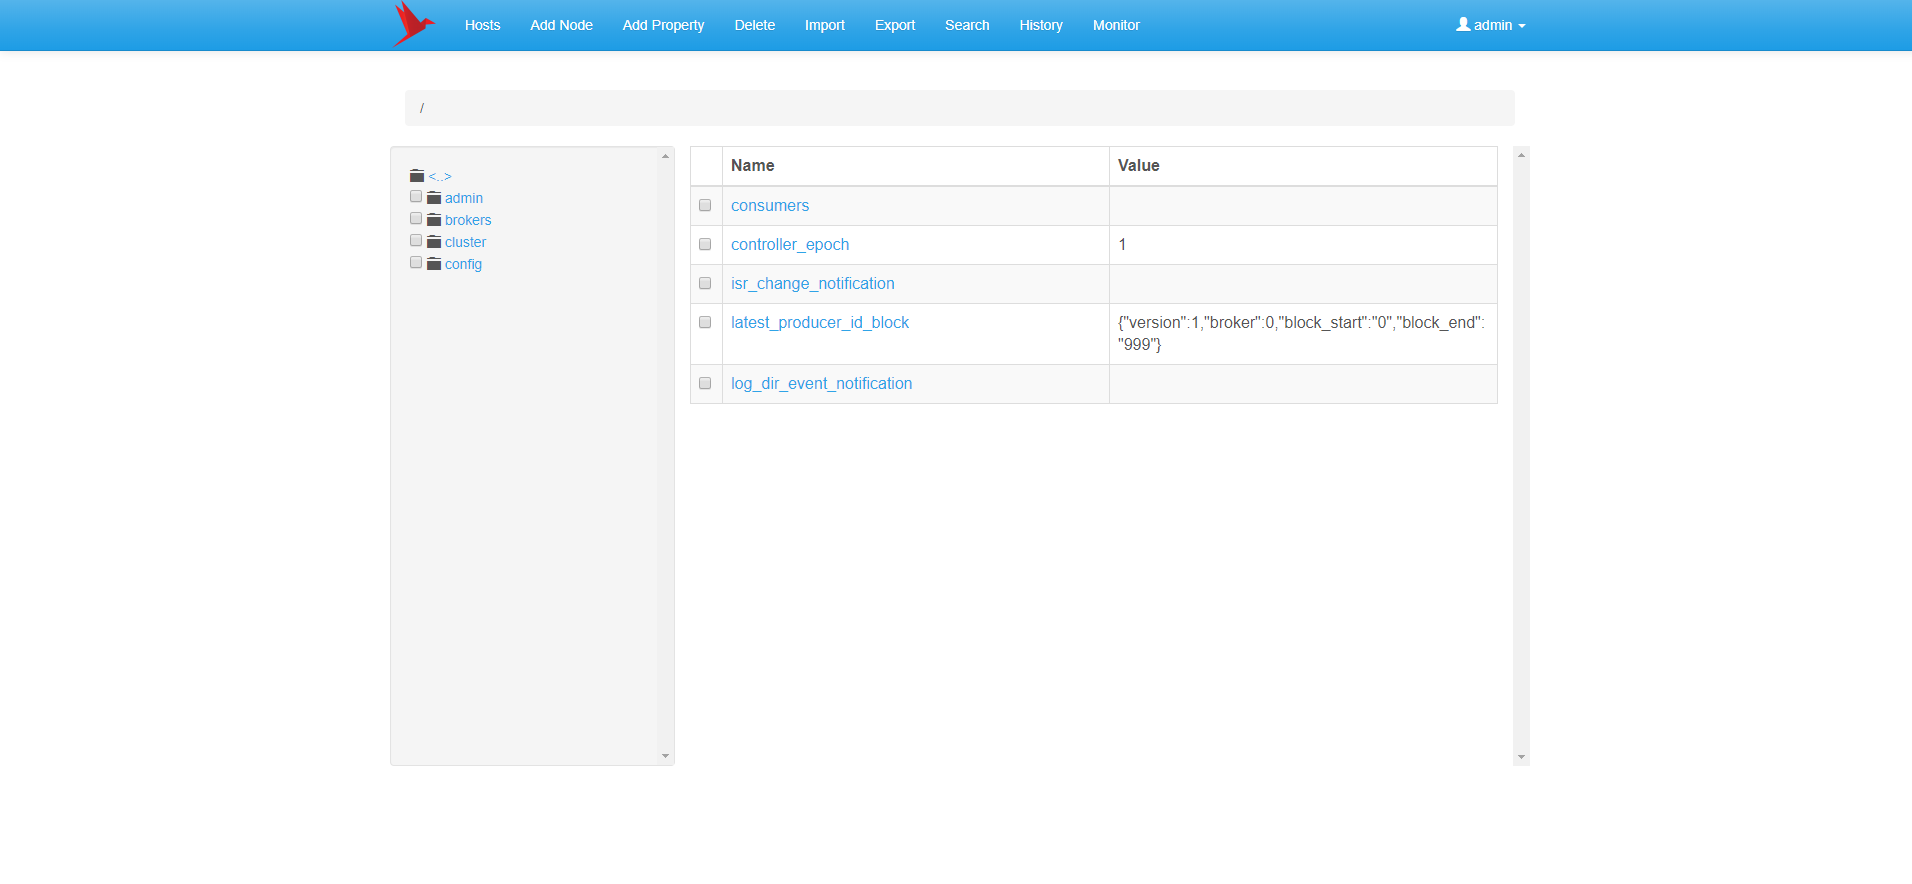Open the Monitor page
Screen dimensions: 1912x884
coord(1116,25)
